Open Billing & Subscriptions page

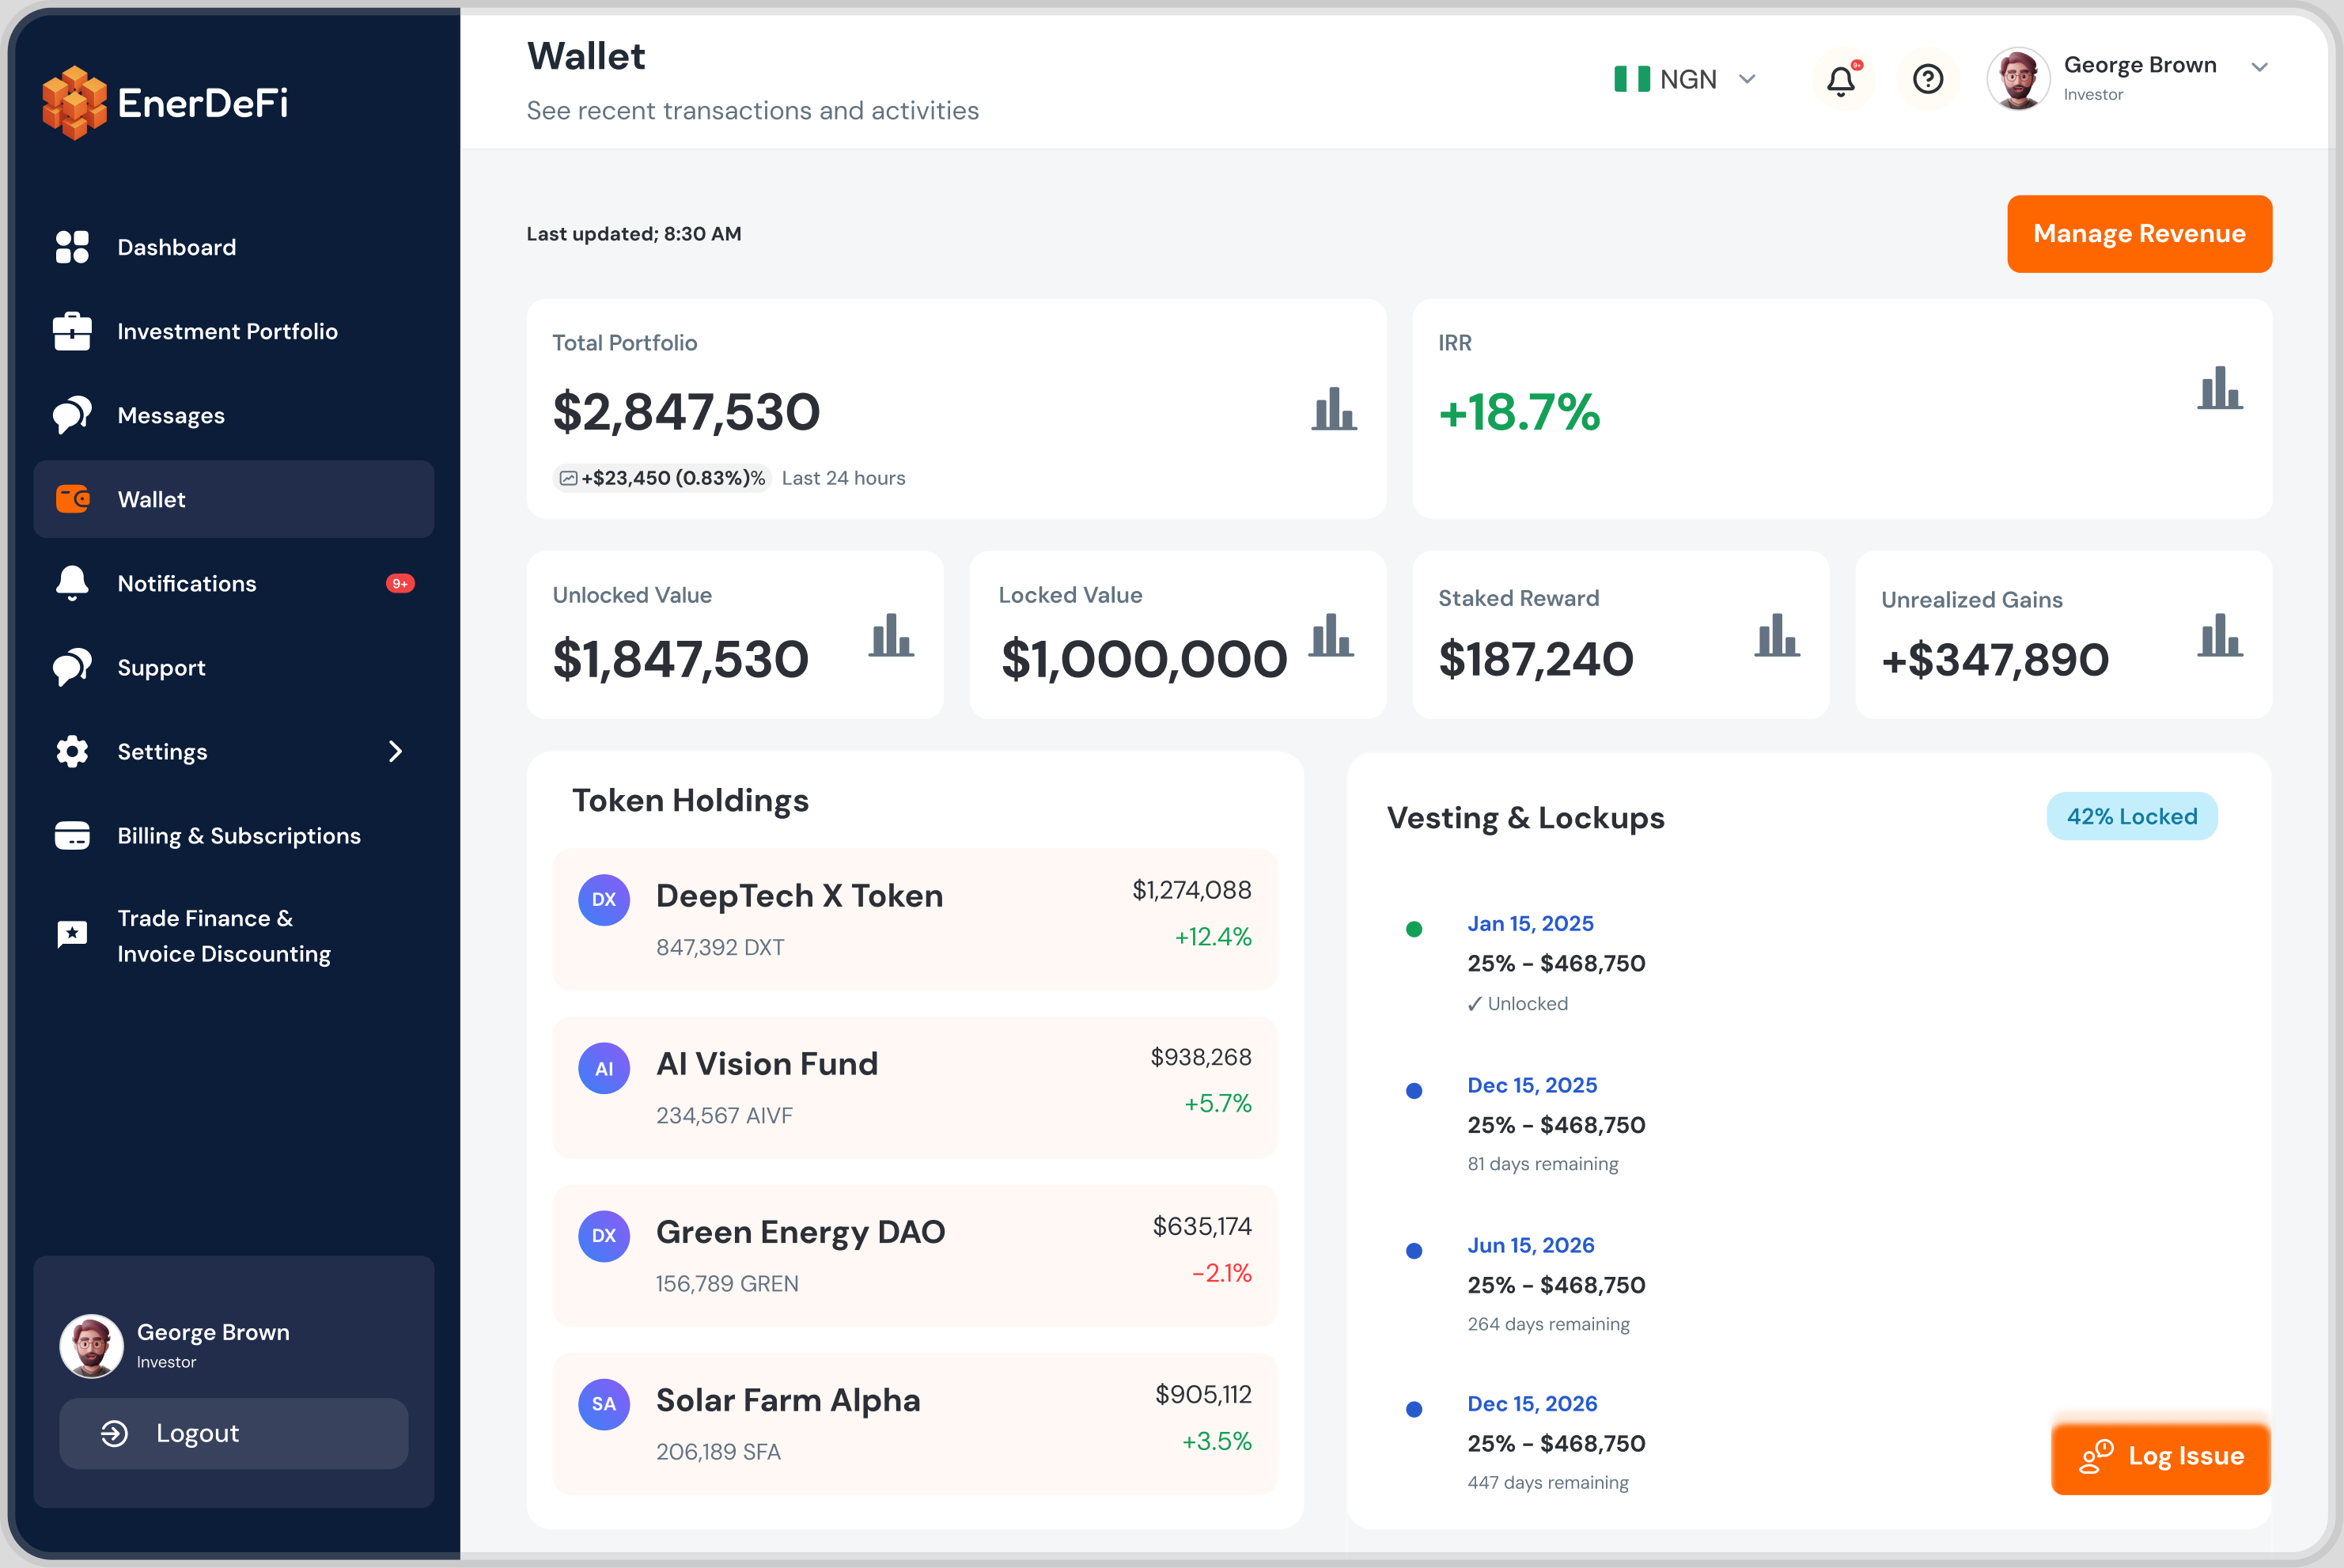234,835
